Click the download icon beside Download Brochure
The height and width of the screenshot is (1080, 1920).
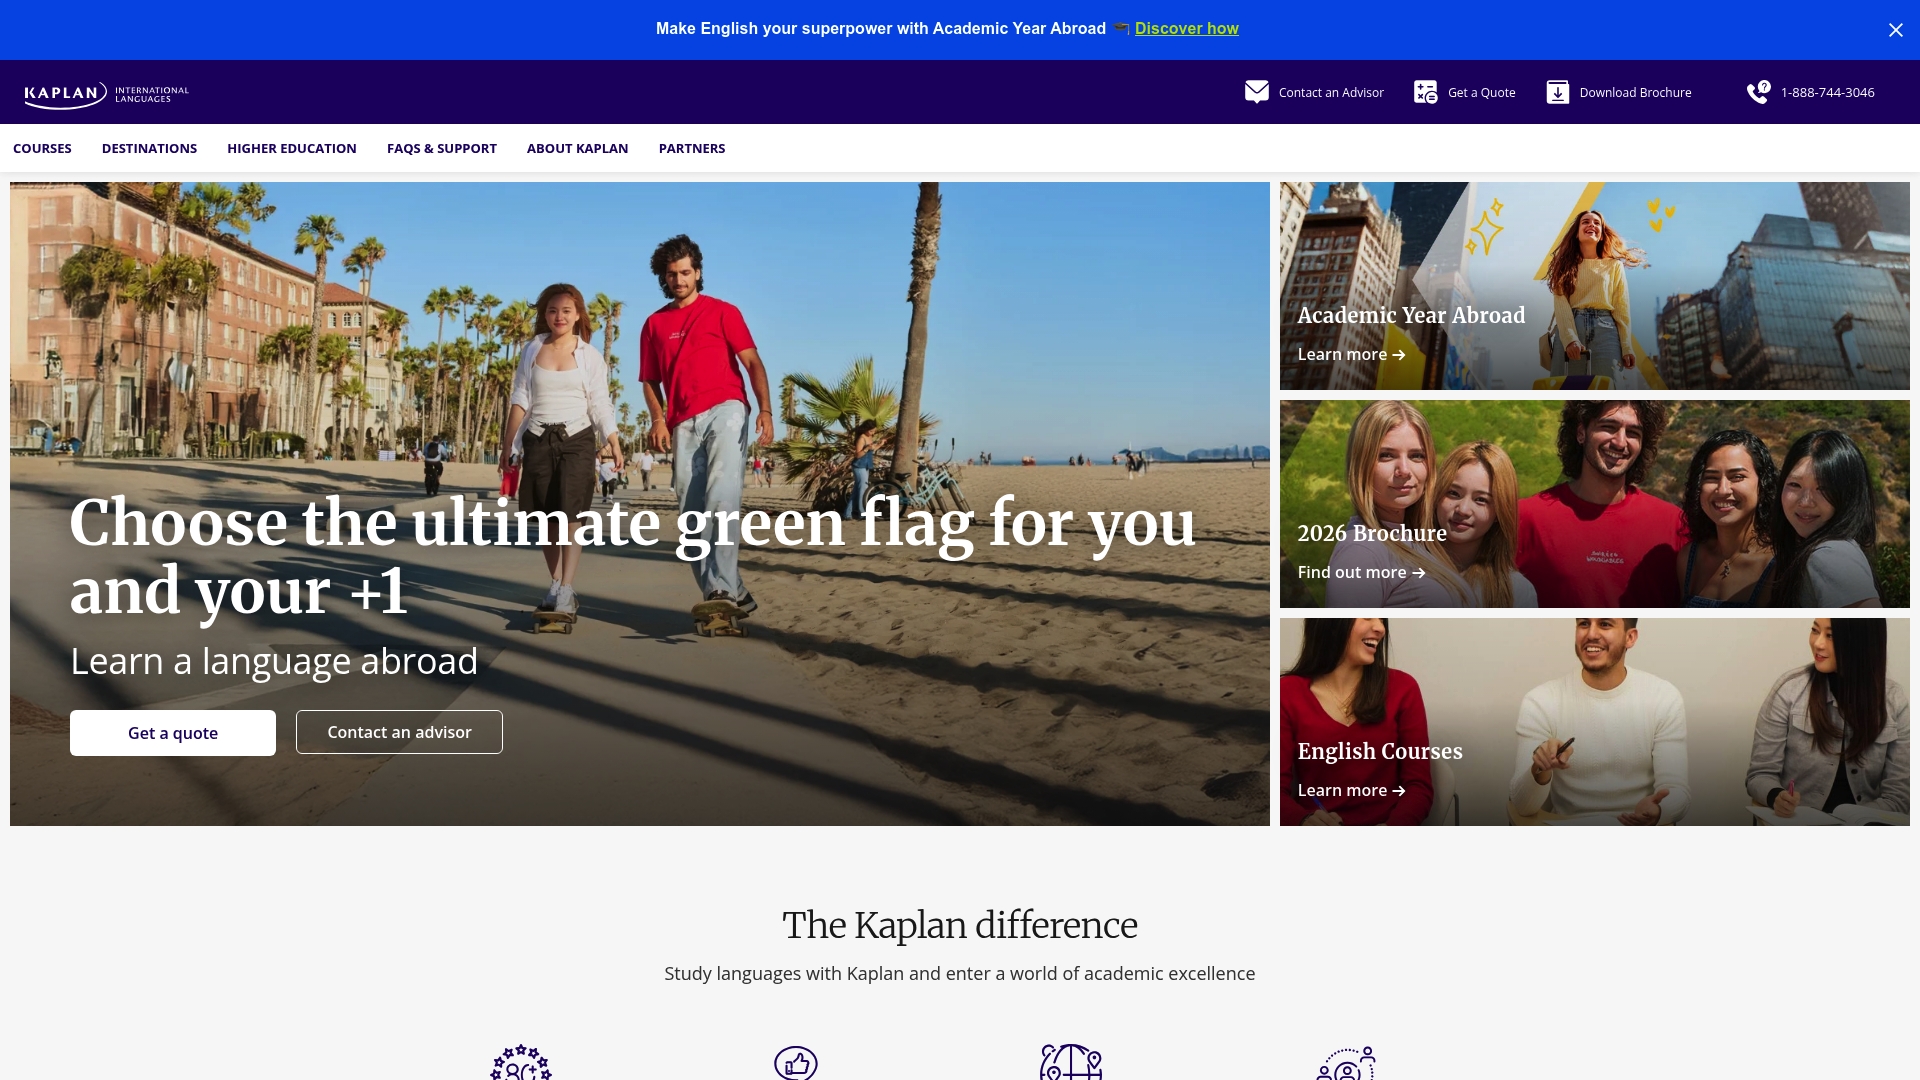pos(1557,91)
